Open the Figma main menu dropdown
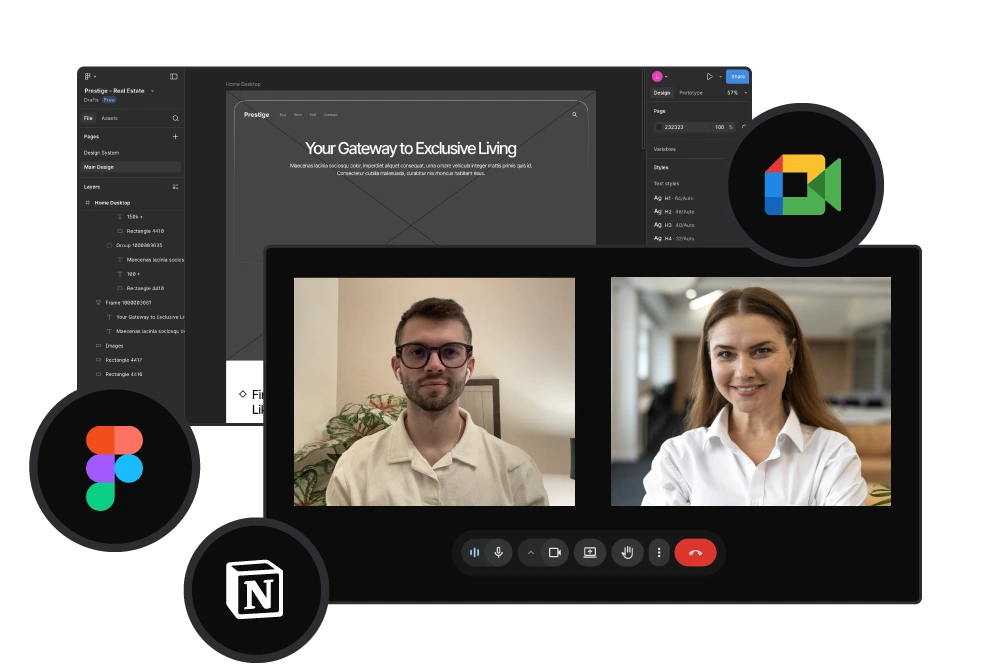1000x667 pixels. click(x=90, y=76)
